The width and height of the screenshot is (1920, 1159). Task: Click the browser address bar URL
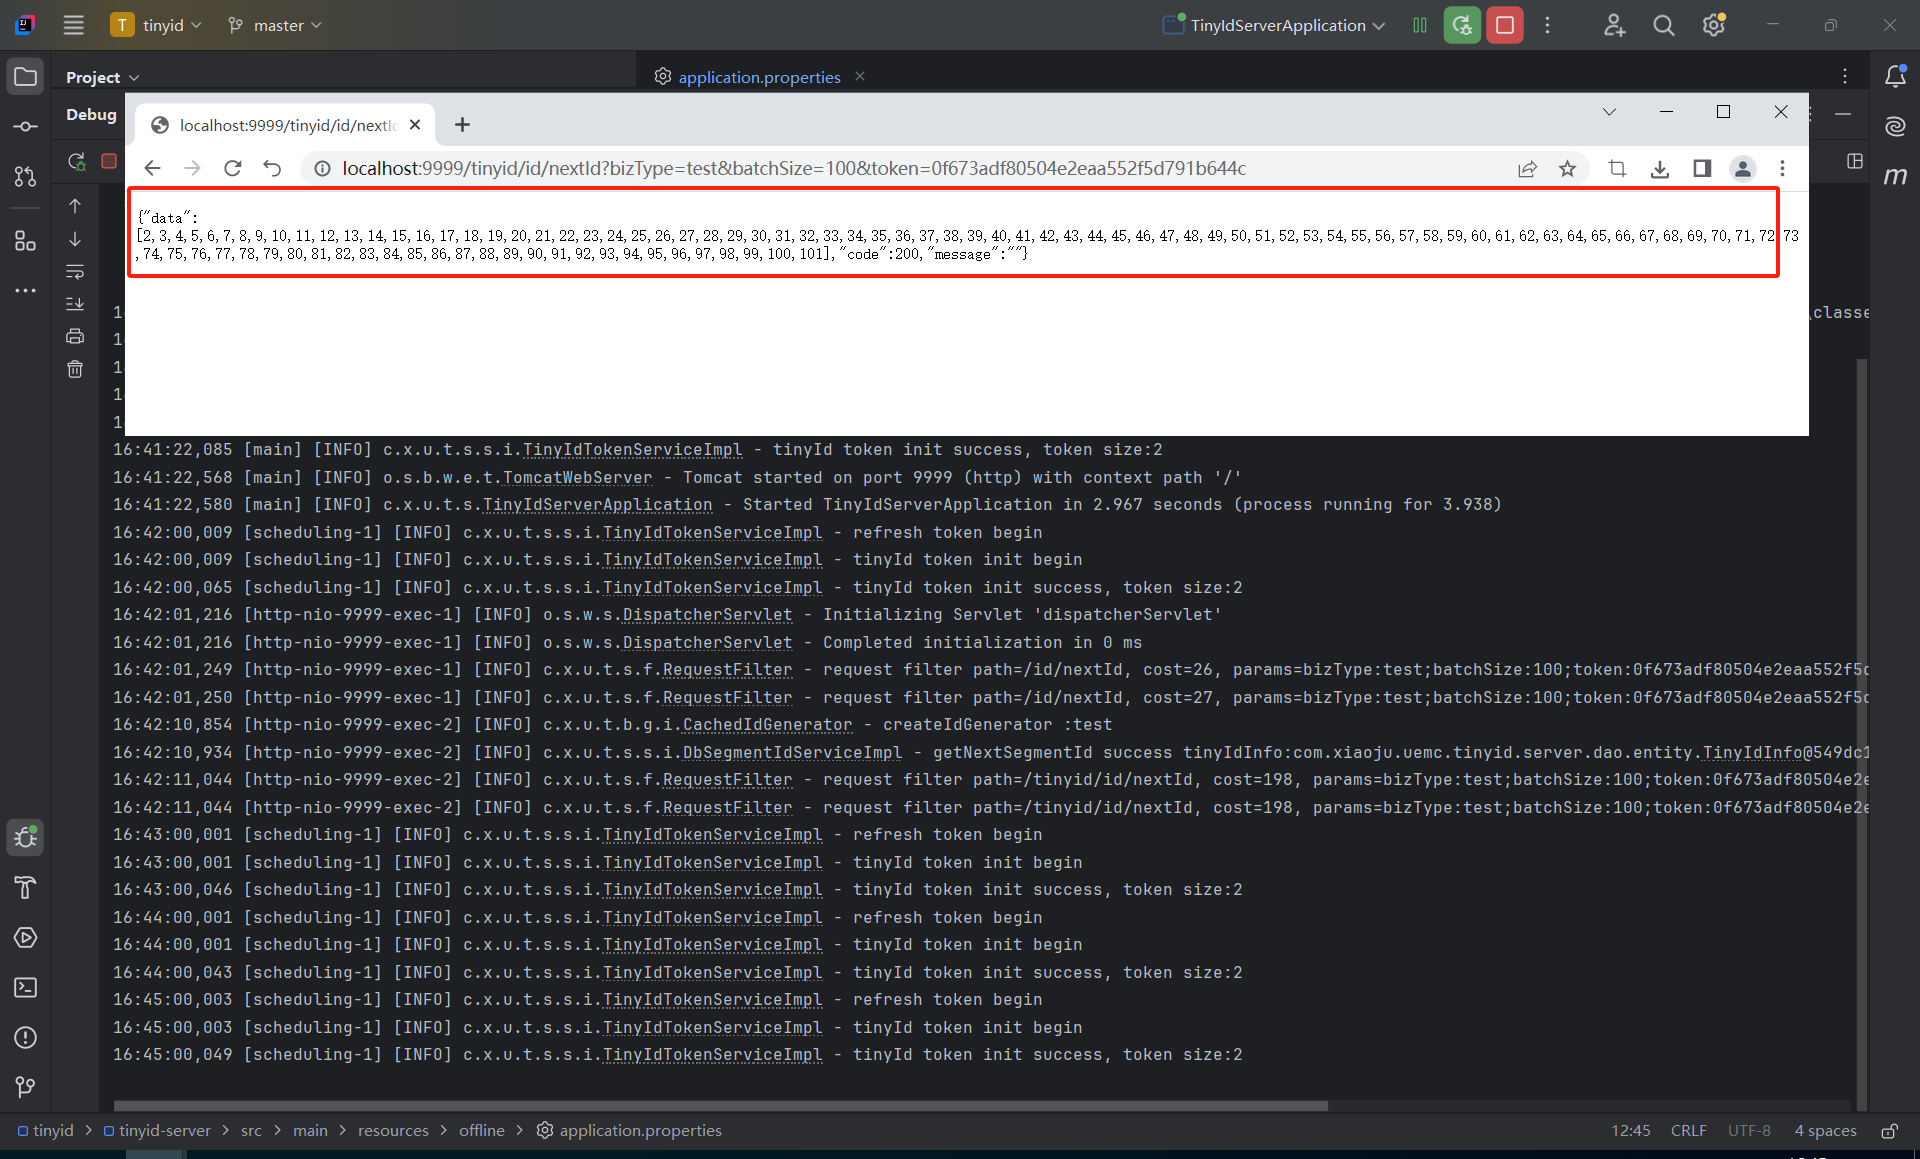(793, 168)
